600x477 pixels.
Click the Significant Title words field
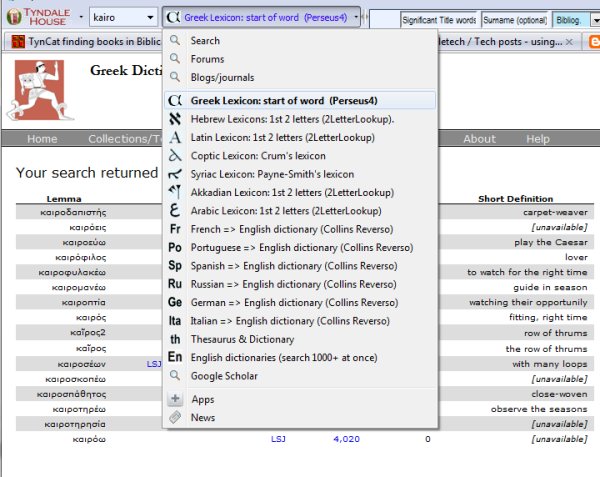pos(439,20)
